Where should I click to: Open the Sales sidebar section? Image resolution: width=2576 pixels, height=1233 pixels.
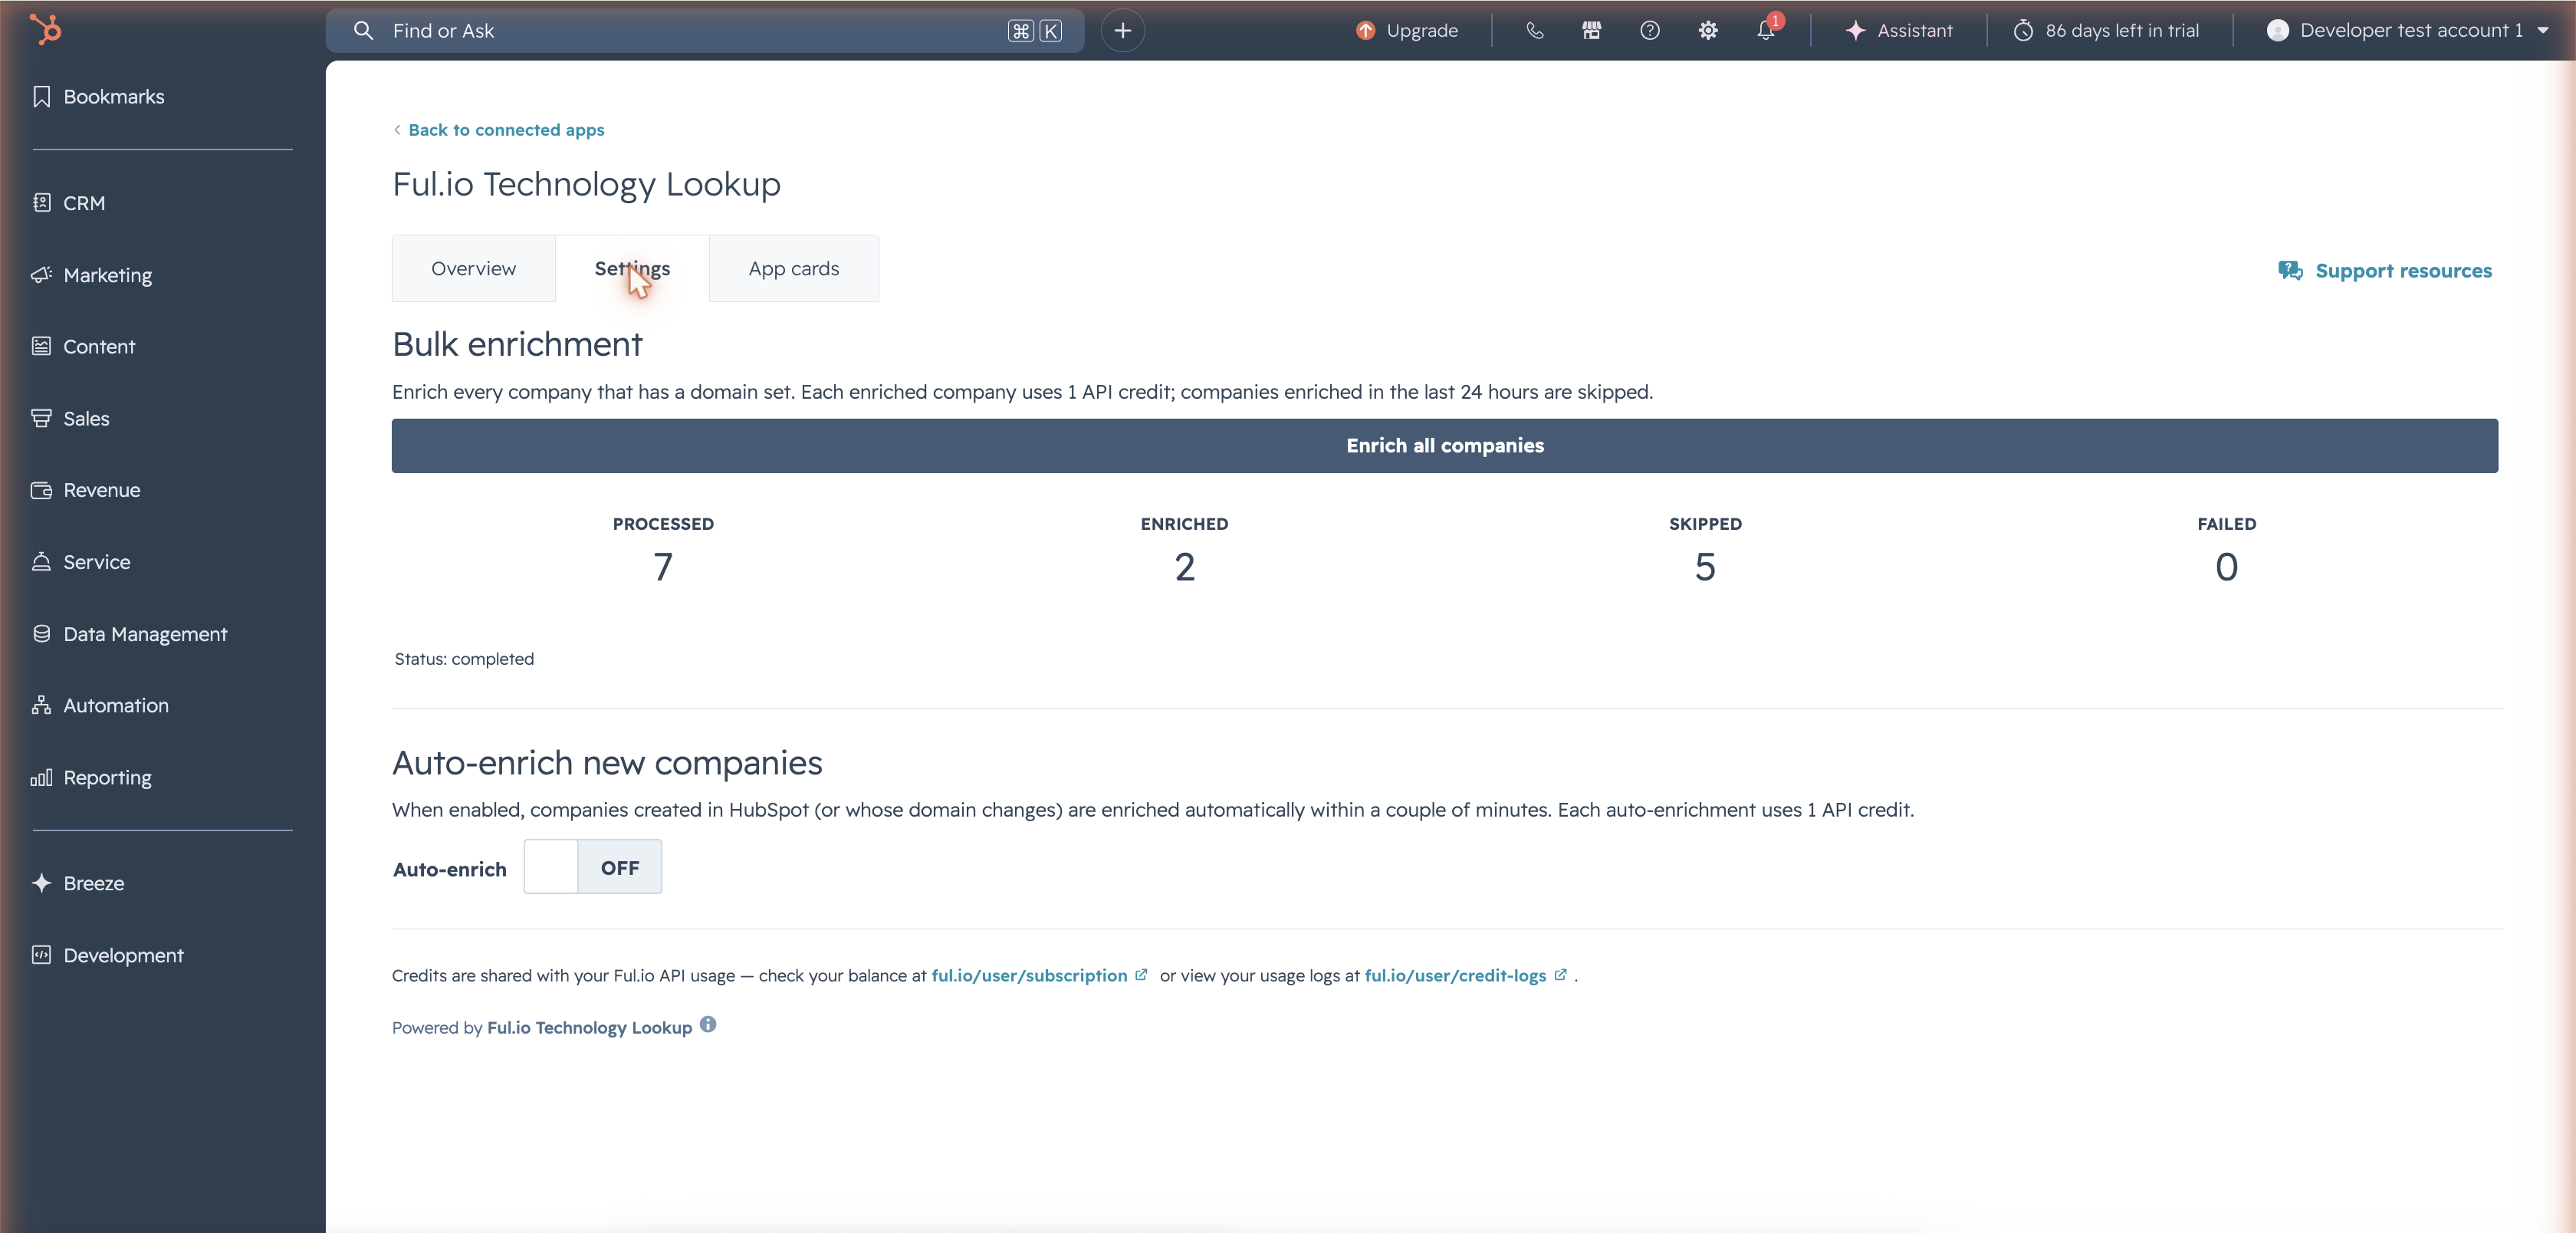click(70, 418)
